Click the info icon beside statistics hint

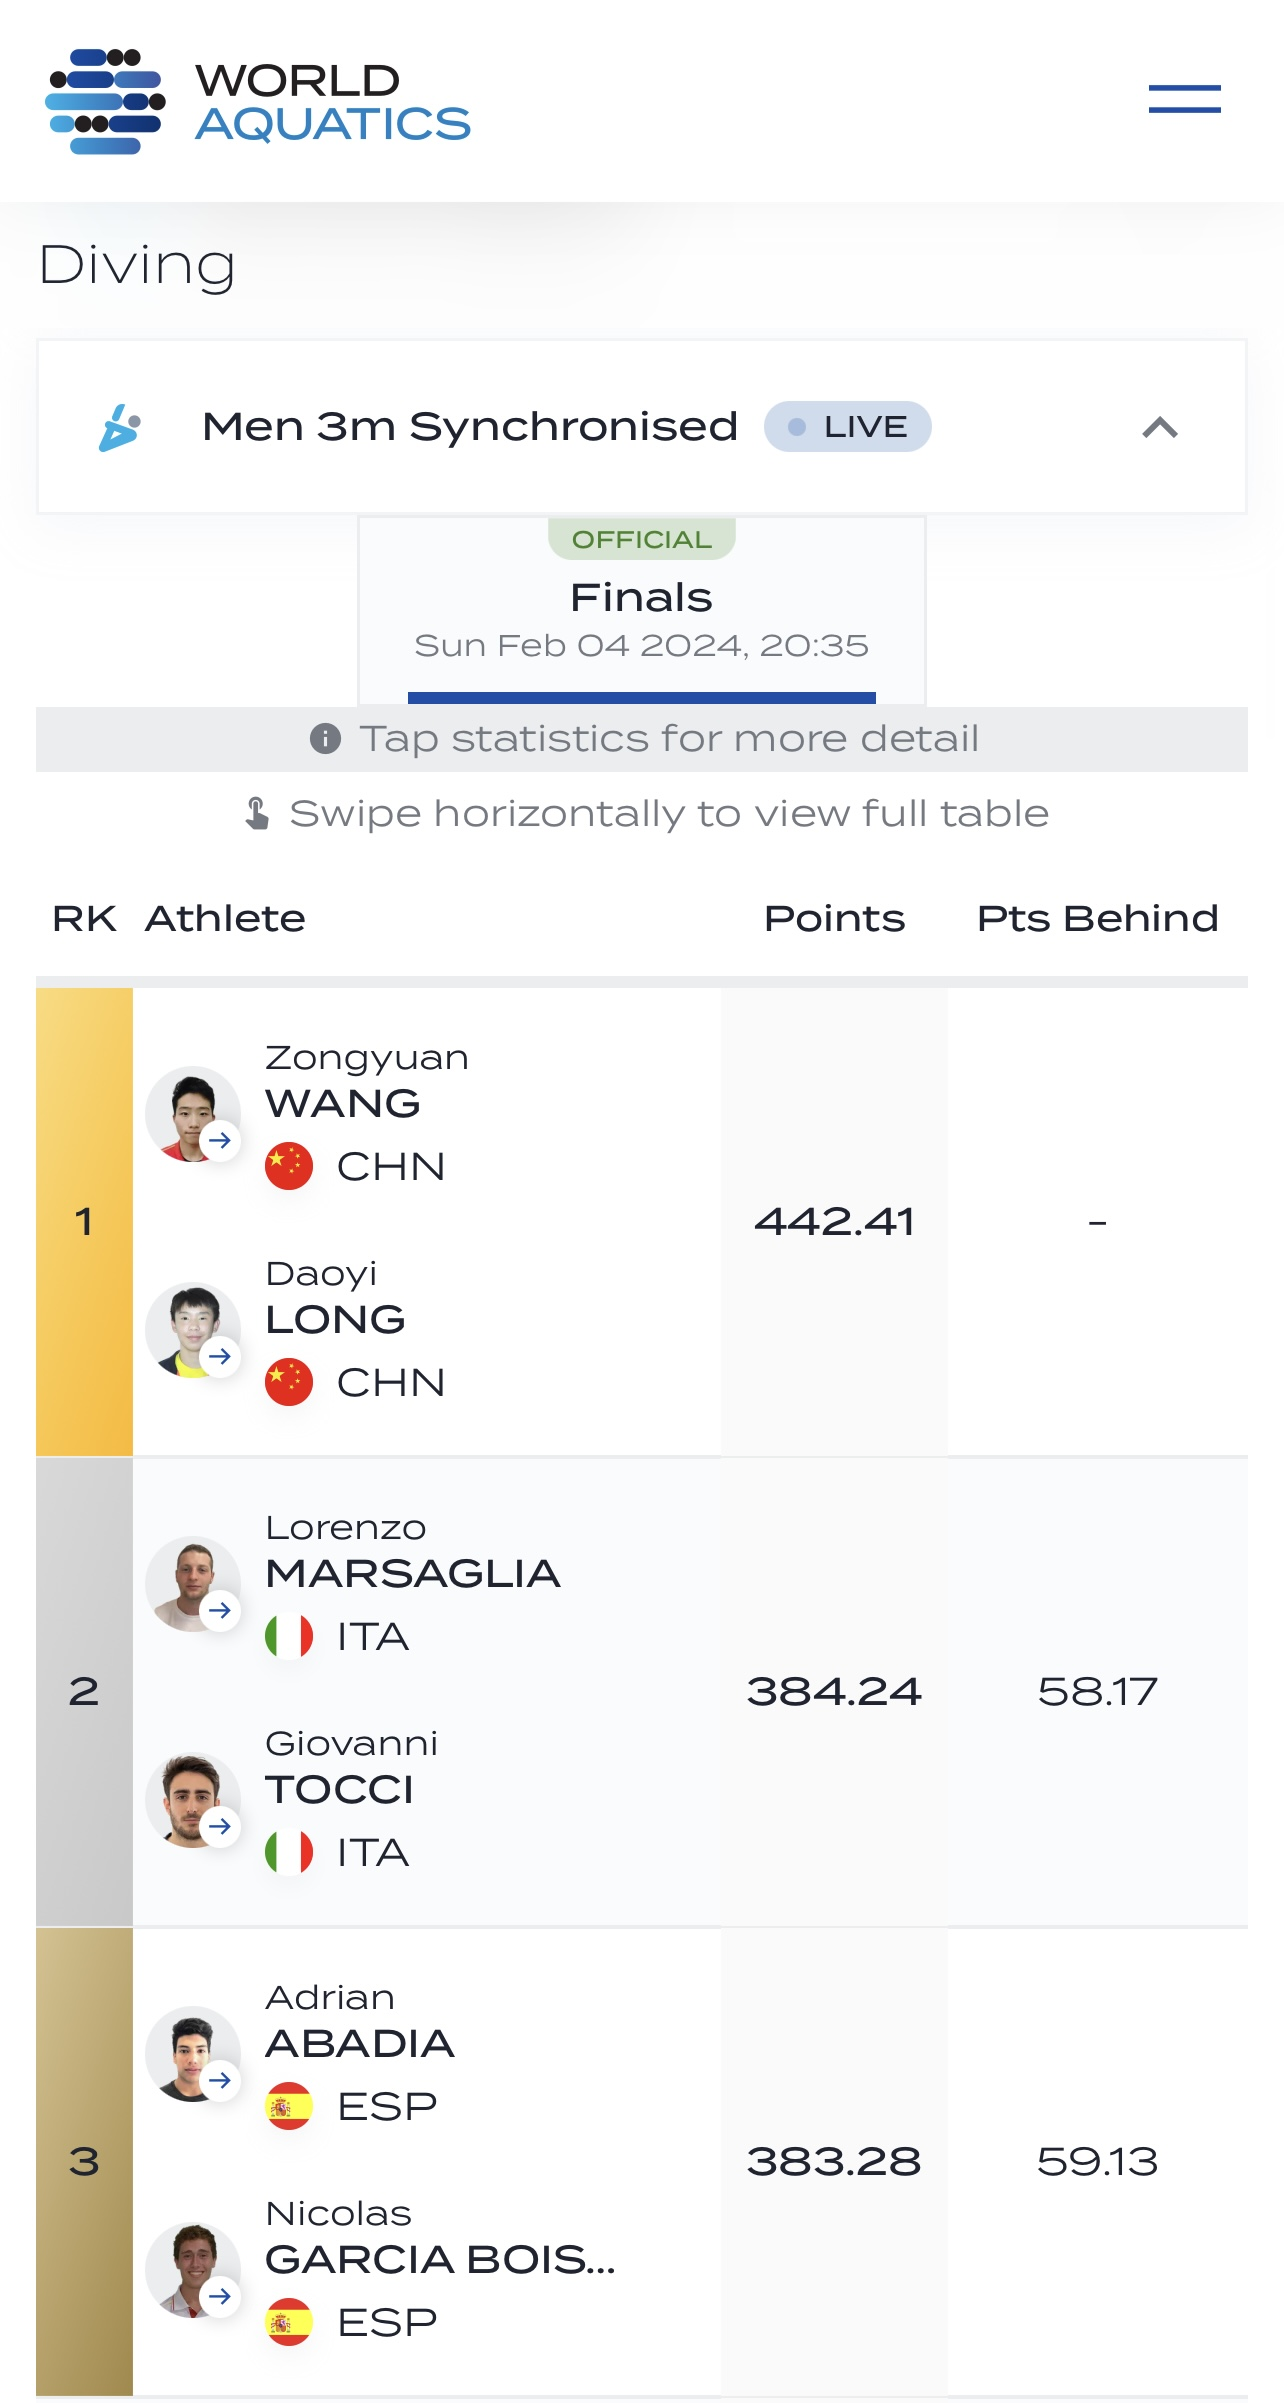[x=325, y=739]
